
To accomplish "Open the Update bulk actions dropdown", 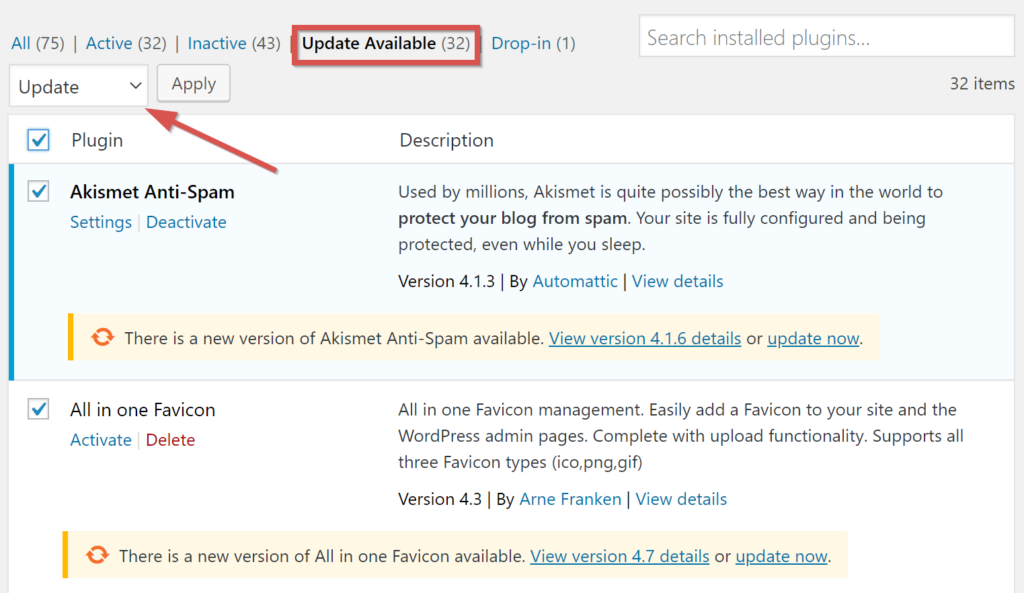I will [x=79, y=86].
